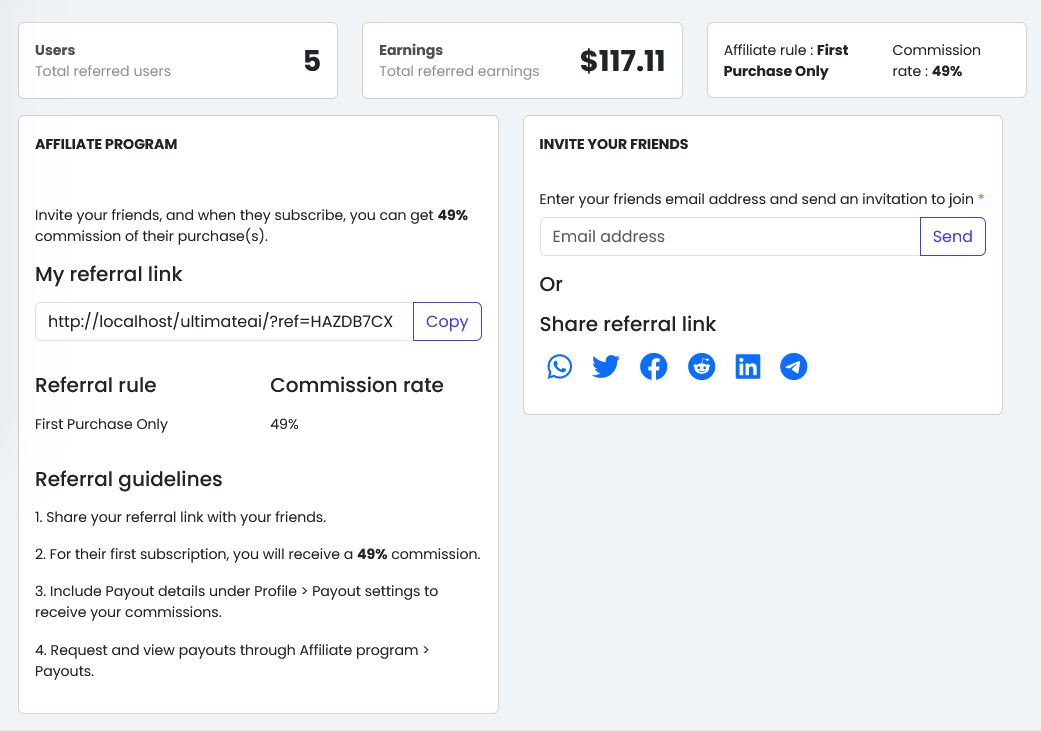Share referral link via Telegram
This screenshot has height=731, width=1041.
[794, 367]
